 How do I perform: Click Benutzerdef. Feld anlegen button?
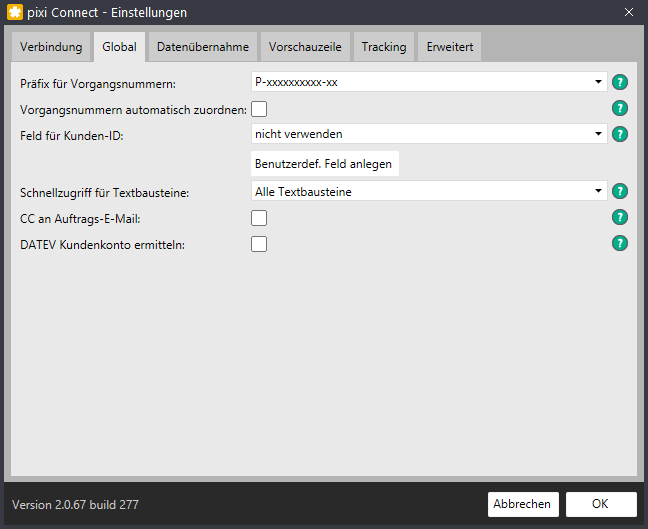tap(325, 164)
